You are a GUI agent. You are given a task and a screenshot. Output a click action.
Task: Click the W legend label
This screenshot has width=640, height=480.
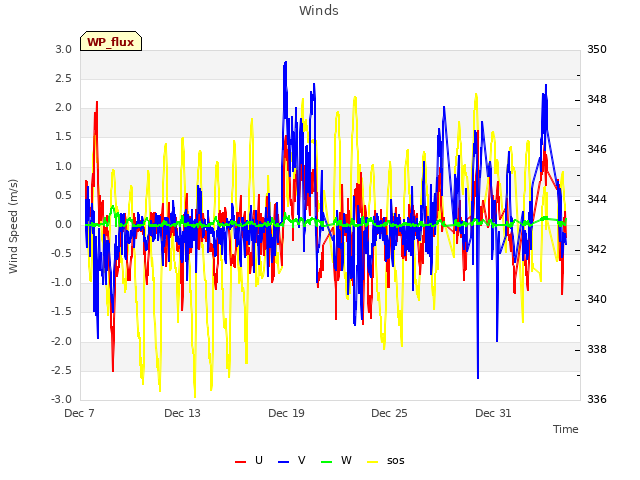pos(346,460)
